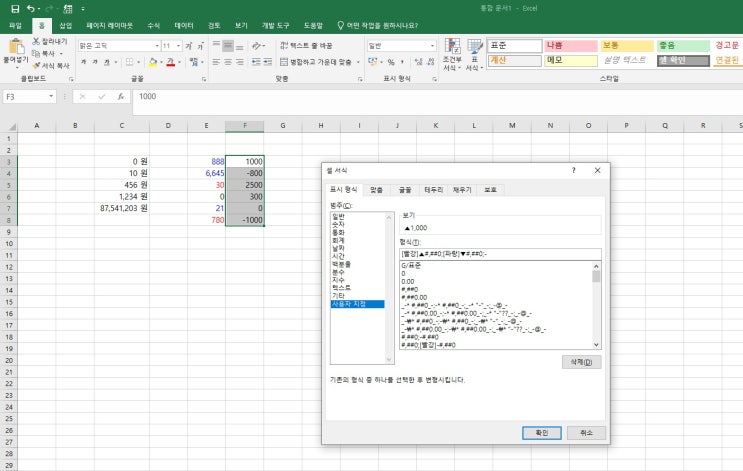
Task: Click the Save icon in quick access toolbar
Action: click(x=14, y=8)
